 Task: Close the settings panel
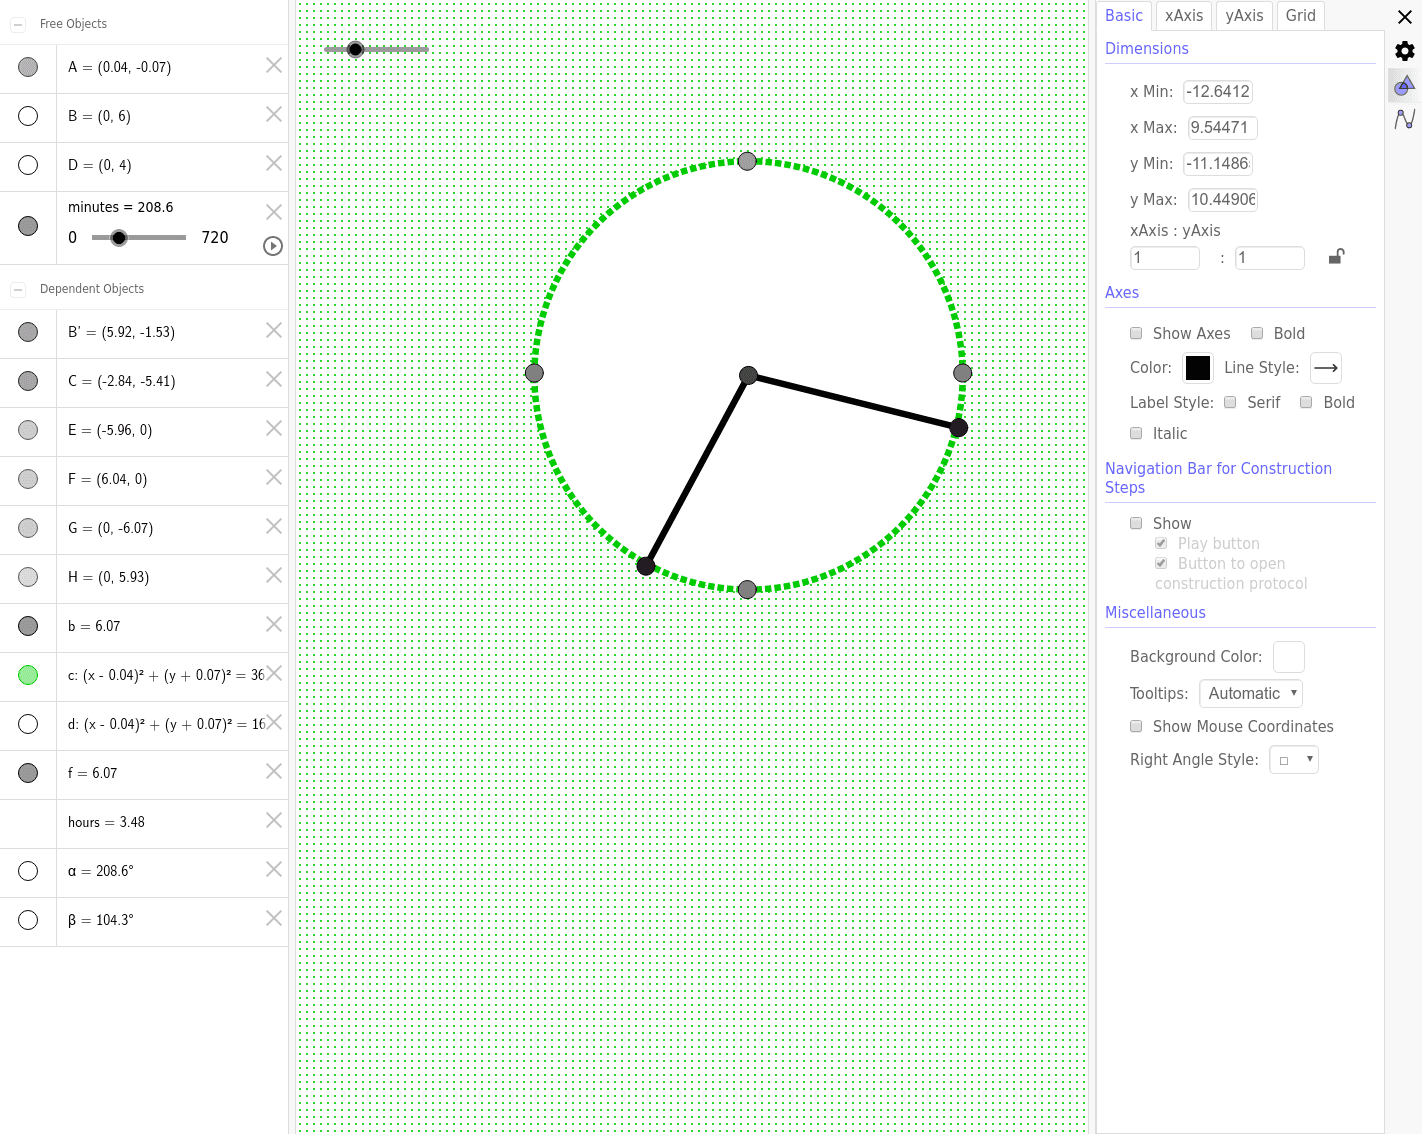pos(1405,17)
